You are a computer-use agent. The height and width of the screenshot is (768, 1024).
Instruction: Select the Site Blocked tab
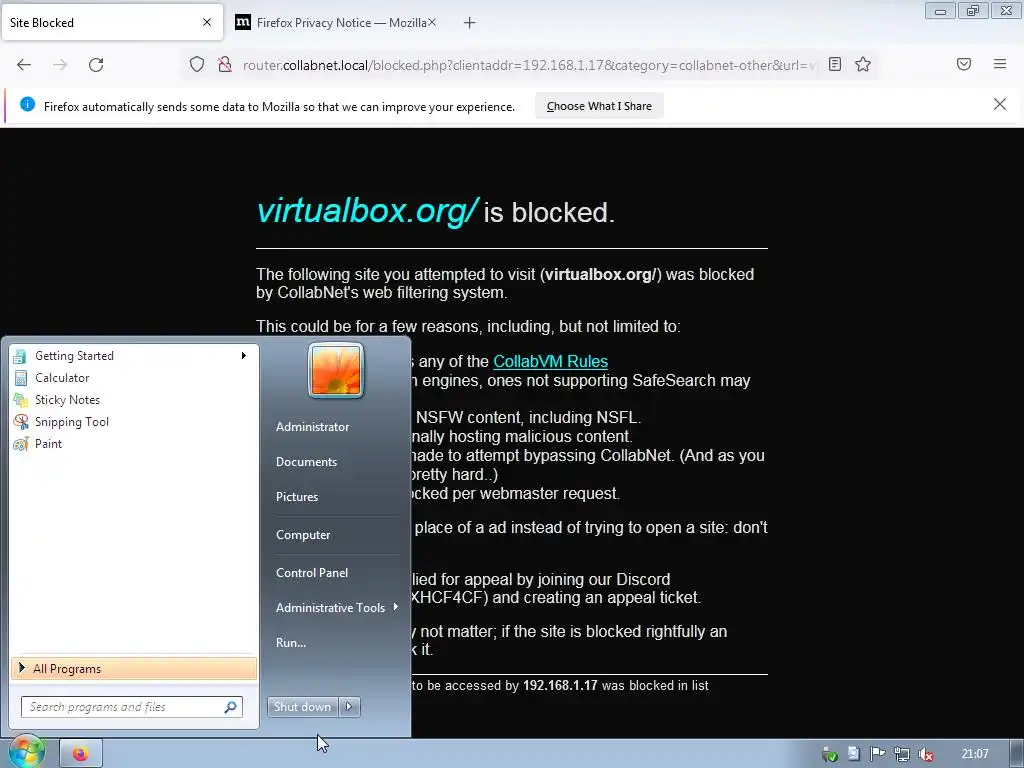tap(112, 23)
